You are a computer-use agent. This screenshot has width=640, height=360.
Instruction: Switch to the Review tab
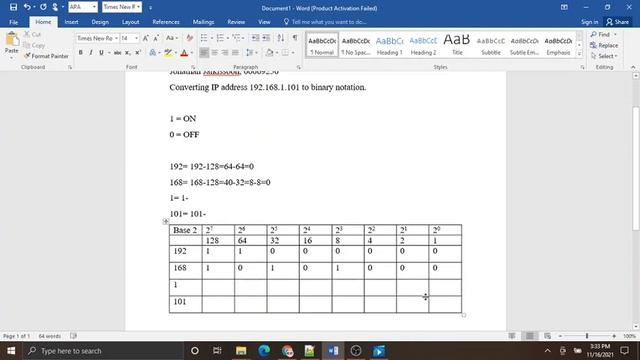[x=236, y=22]
